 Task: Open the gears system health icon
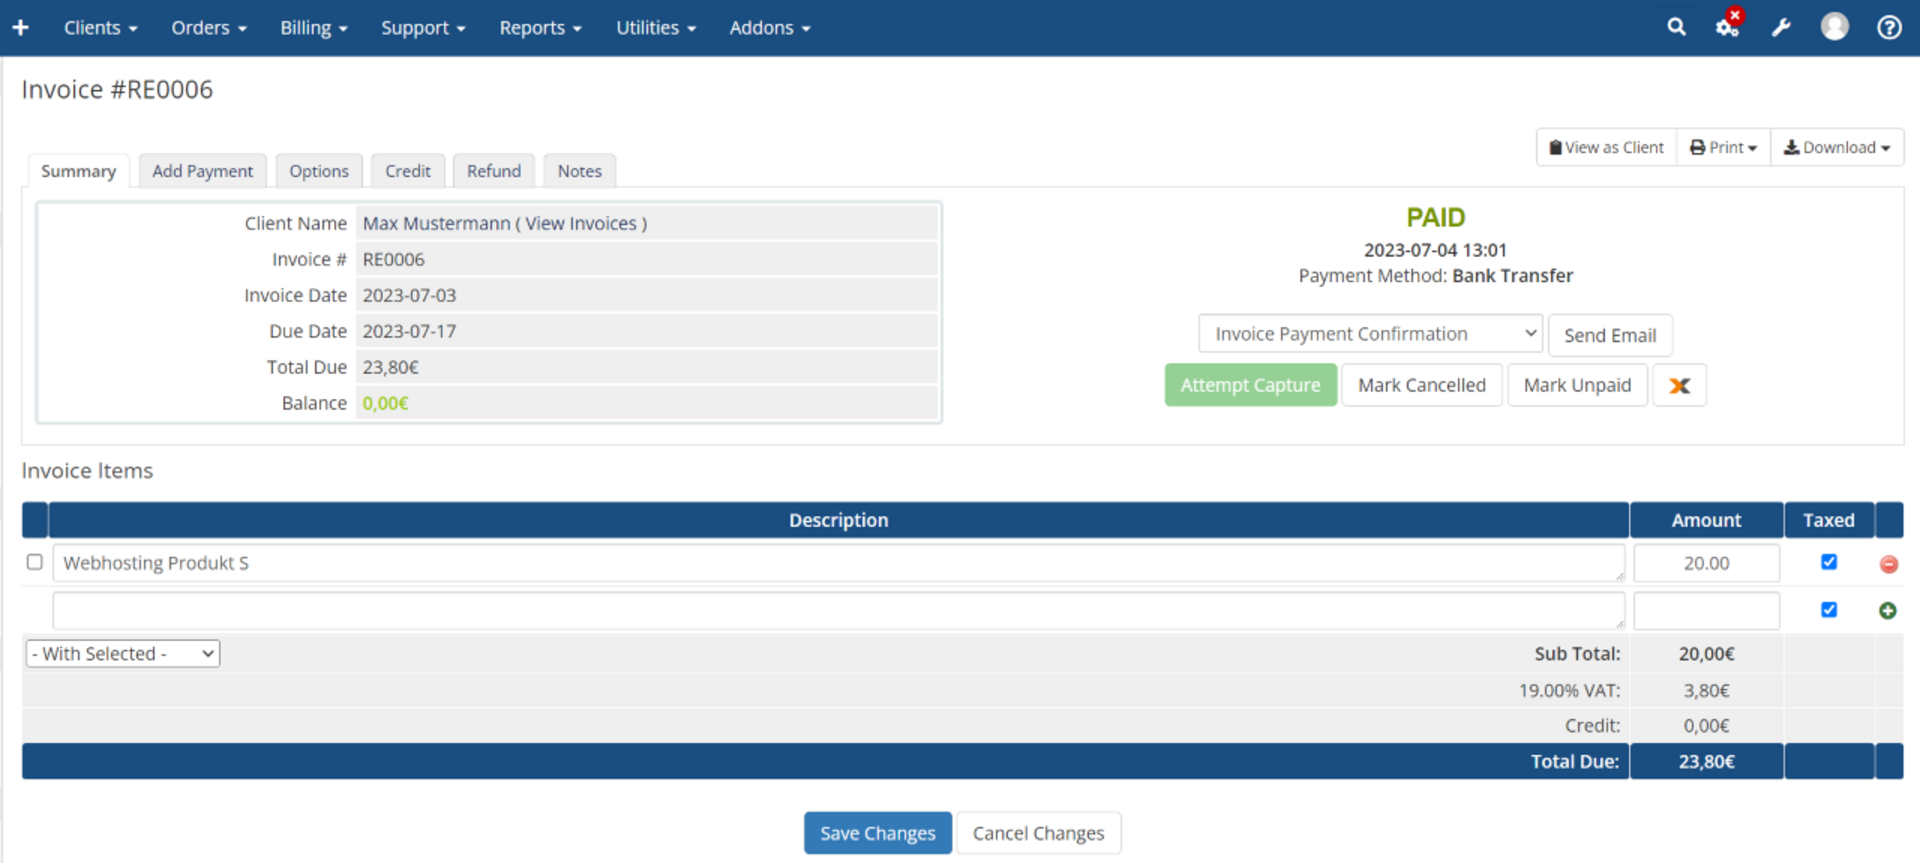[x=1727, y=27]
